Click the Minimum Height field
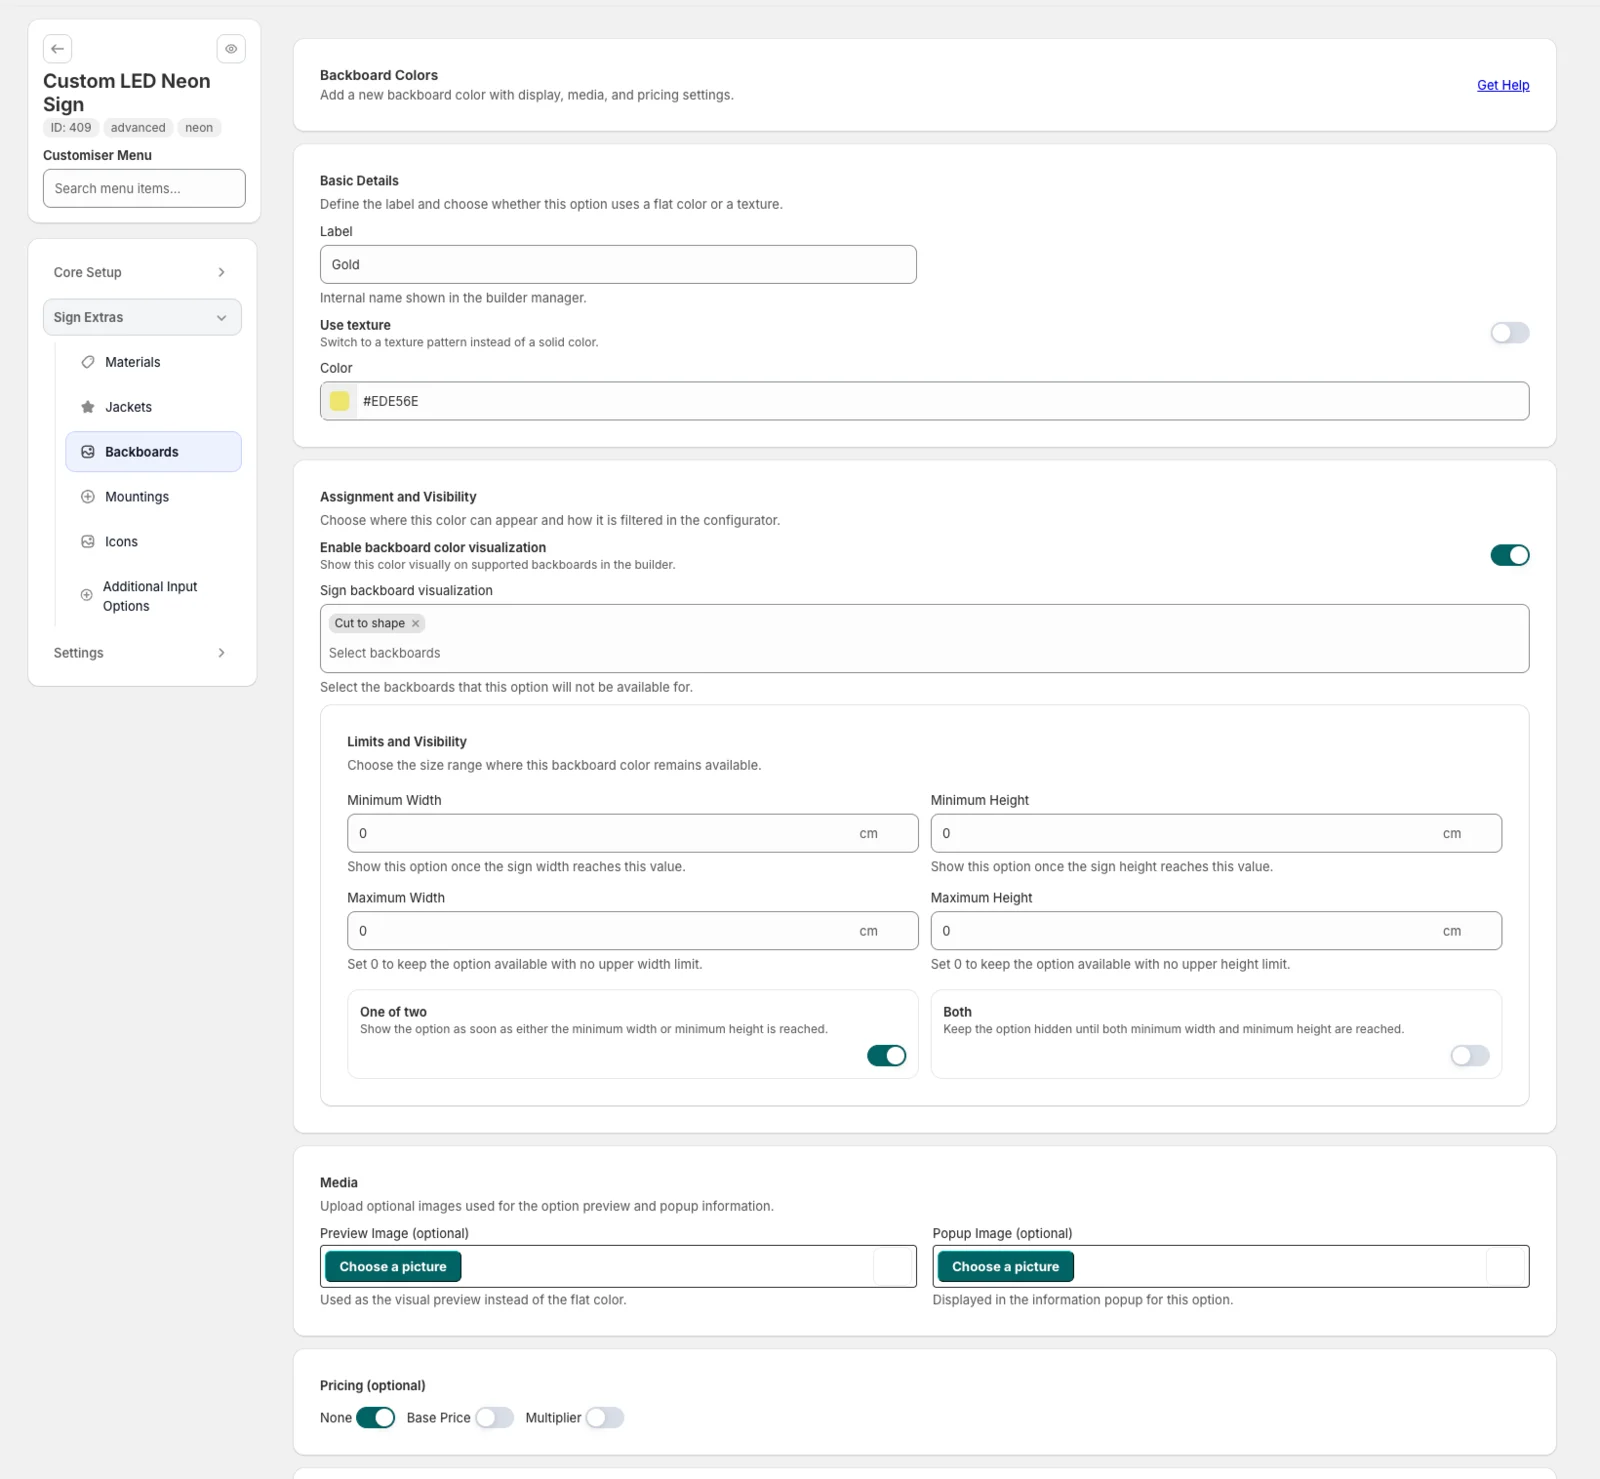 coord(1216,833)
